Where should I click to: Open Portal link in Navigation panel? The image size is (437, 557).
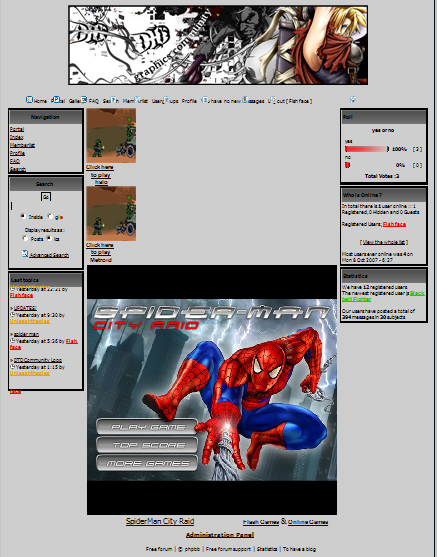(17, 129)
